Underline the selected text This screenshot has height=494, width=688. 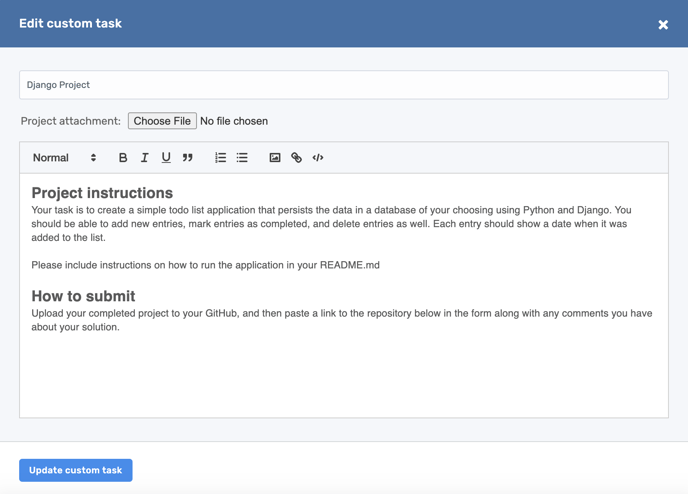point(166,158)
